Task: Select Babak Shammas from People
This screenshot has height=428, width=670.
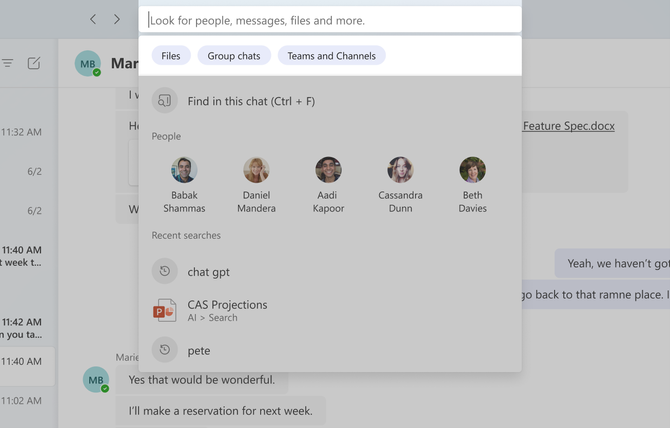Action: (184, 185)
